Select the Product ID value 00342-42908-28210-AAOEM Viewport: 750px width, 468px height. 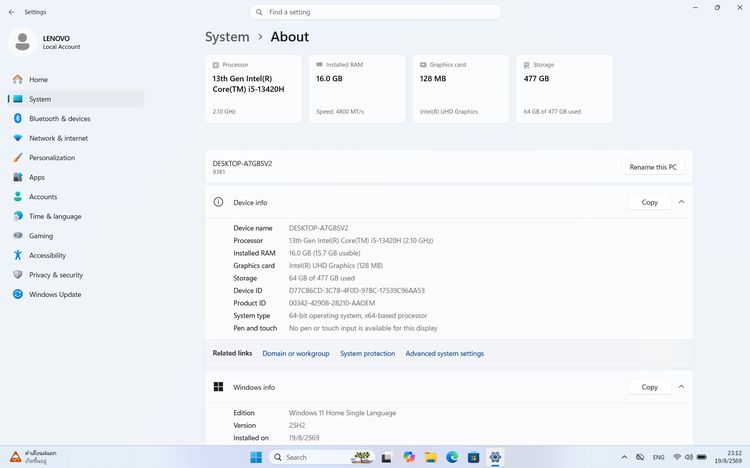pos(332,303)
